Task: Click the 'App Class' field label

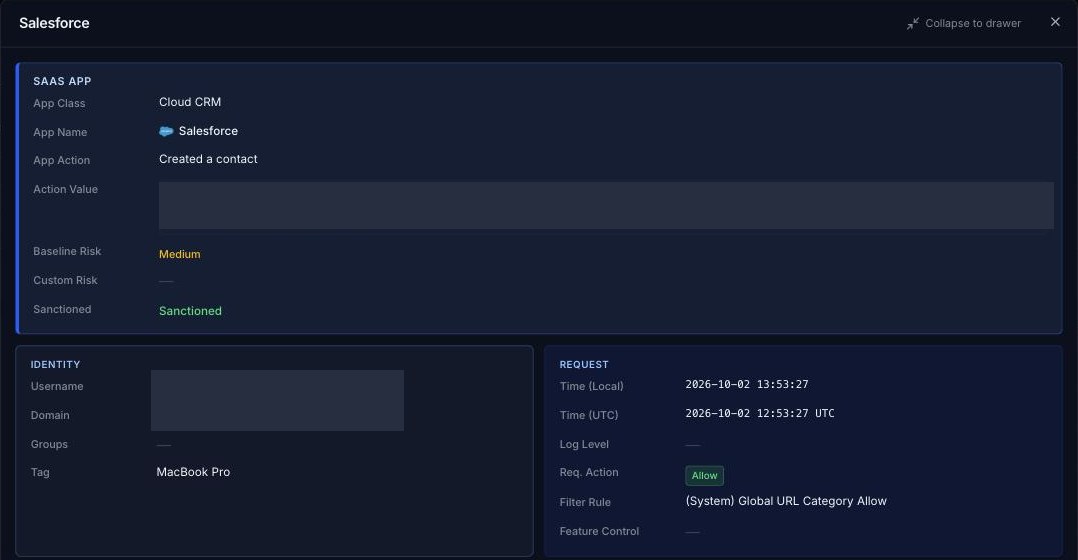Action: pyautogui.click(x=59, y=104)
